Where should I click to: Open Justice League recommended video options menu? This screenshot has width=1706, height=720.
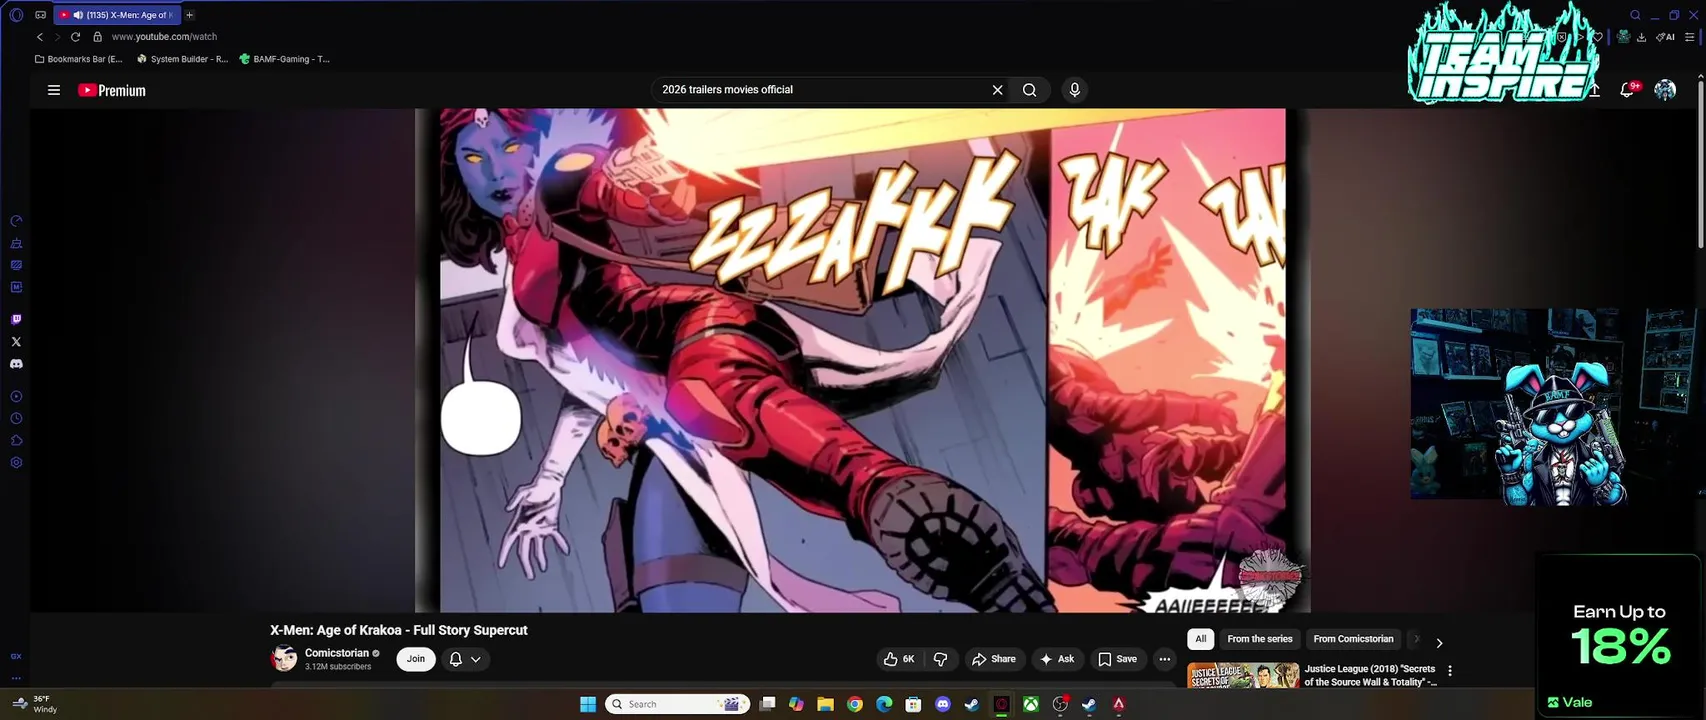pos(1450,671)
